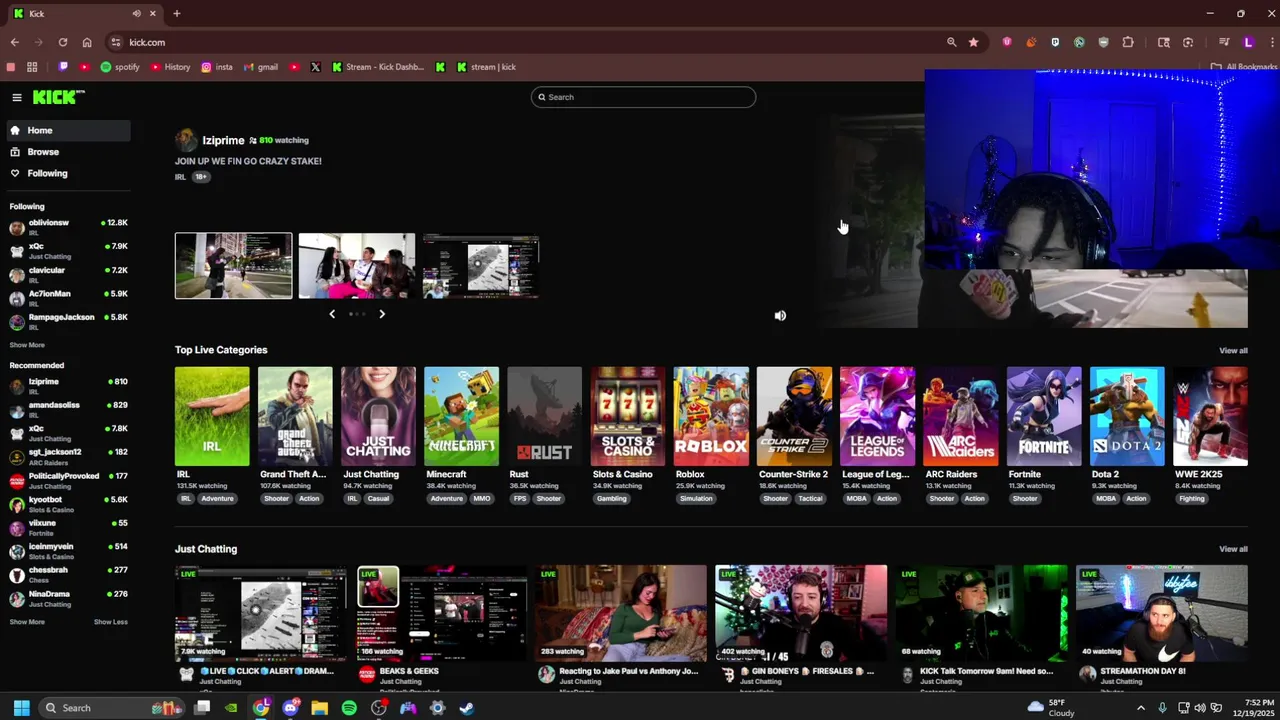Open site information icon in address bar
Image resolution: width=1280 pixels, height=720 pixels.
click(x=116, y=42)
